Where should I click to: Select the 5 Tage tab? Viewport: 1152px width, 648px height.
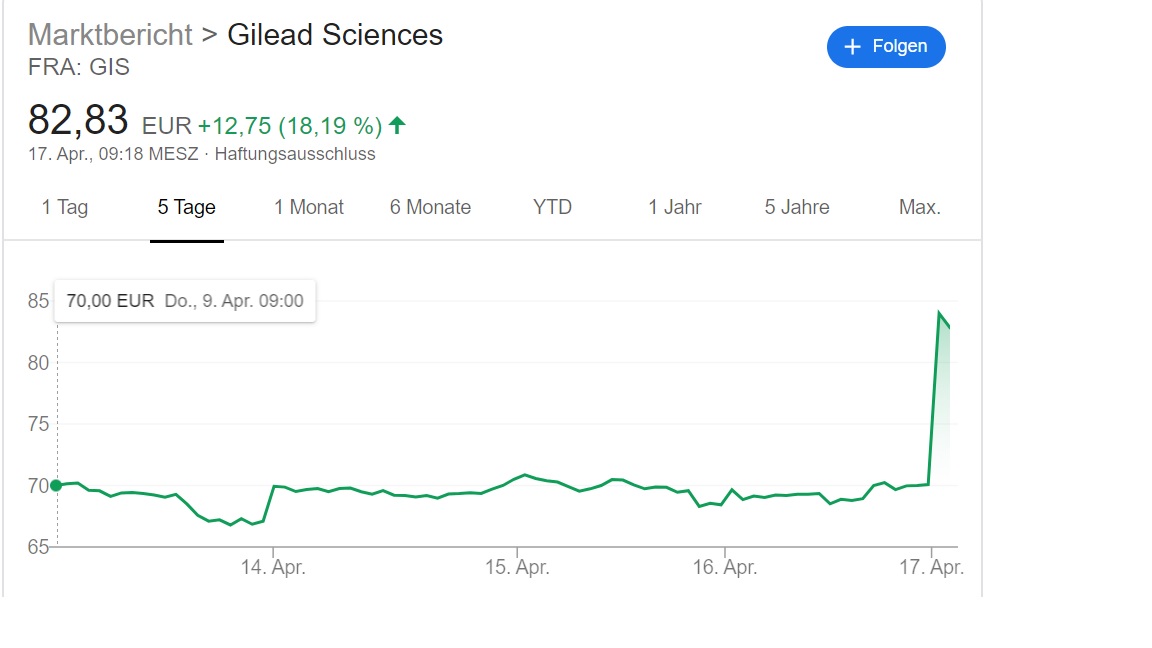186,207
